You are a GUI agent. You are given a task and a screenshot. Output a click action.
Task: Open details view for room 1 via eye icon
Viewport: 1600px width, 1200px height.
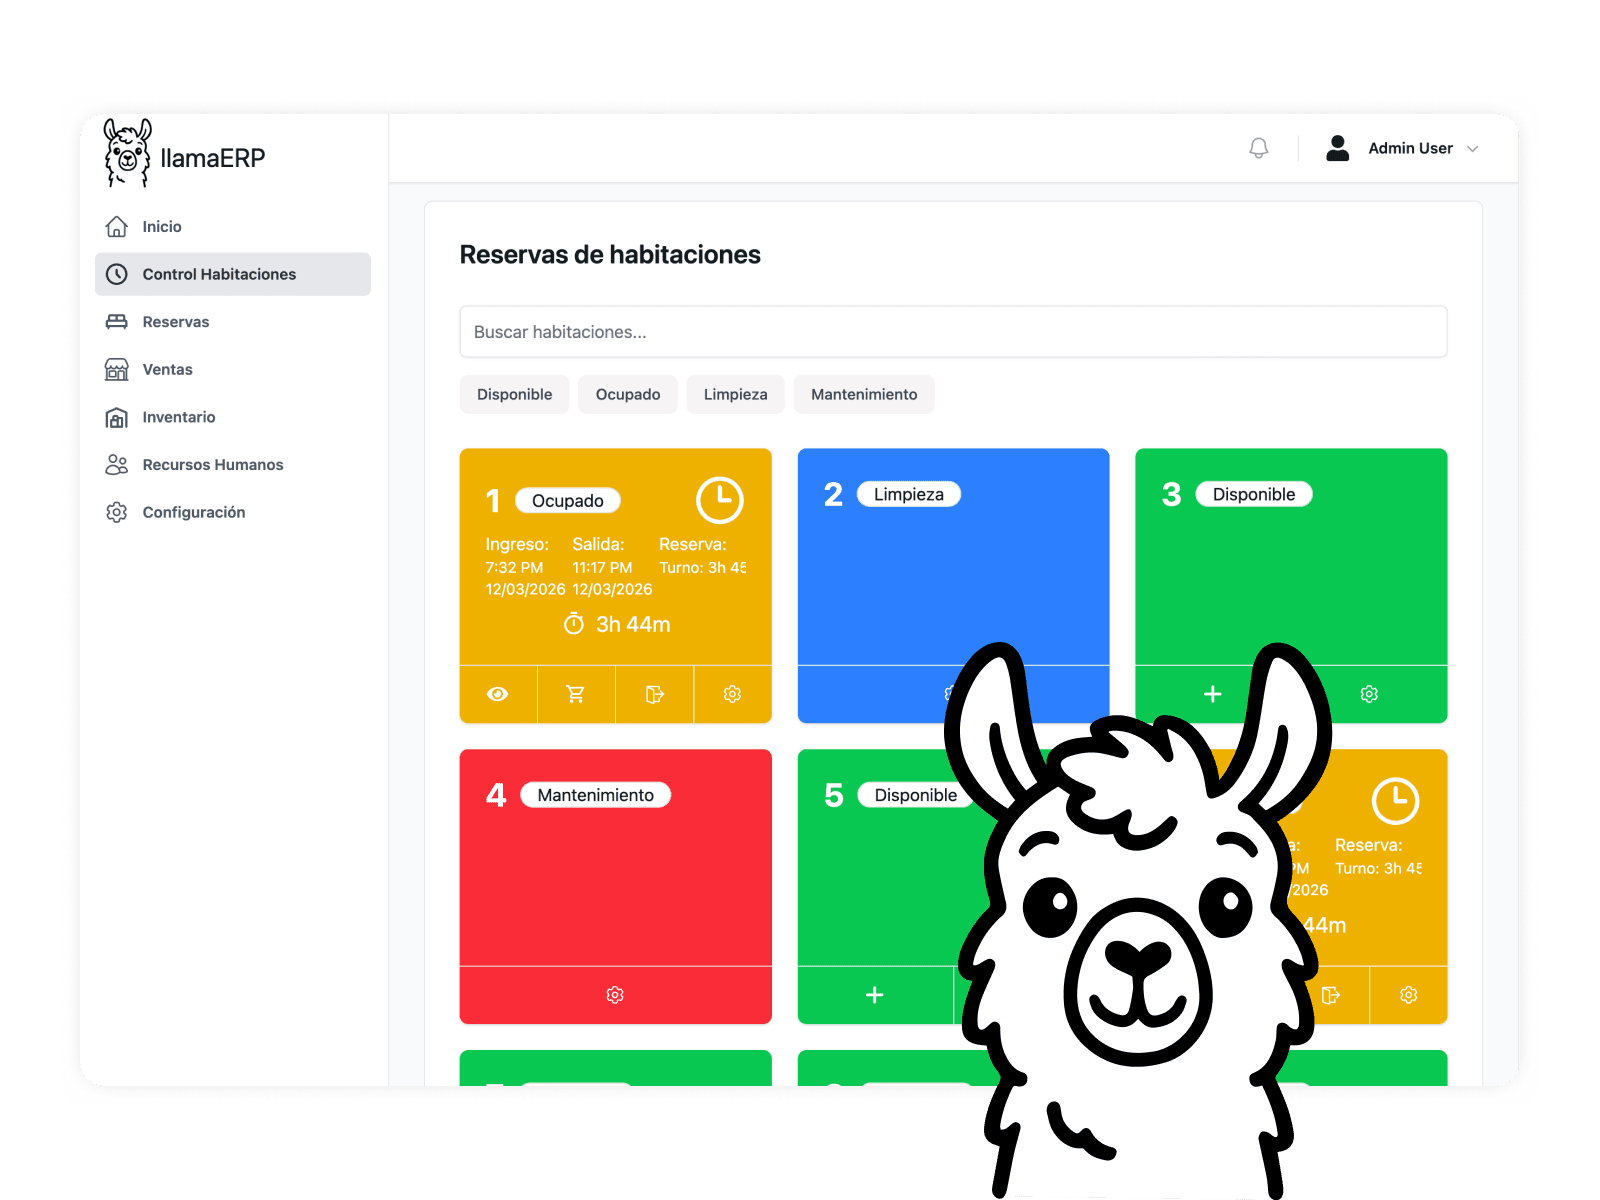498,694
